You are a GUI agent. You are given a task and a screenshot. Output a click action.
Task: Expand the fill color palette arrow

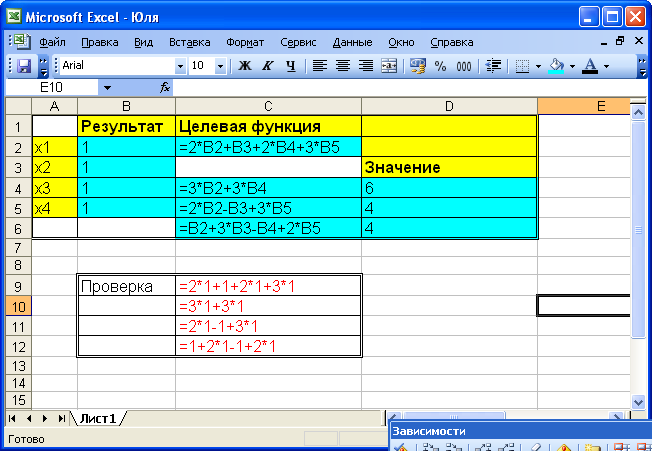(x=572, y=66)
